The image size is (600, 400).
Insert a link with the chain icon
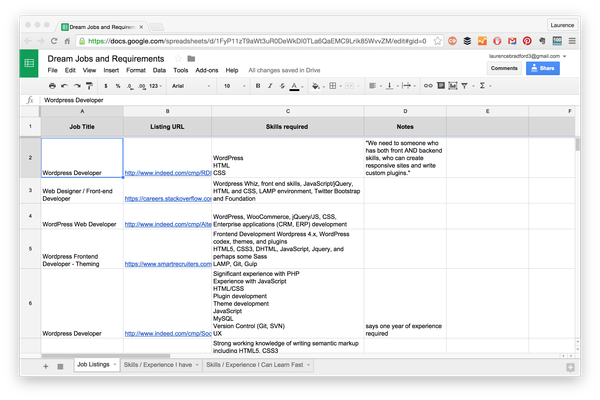pyautogui.click(x=428, y=86)
